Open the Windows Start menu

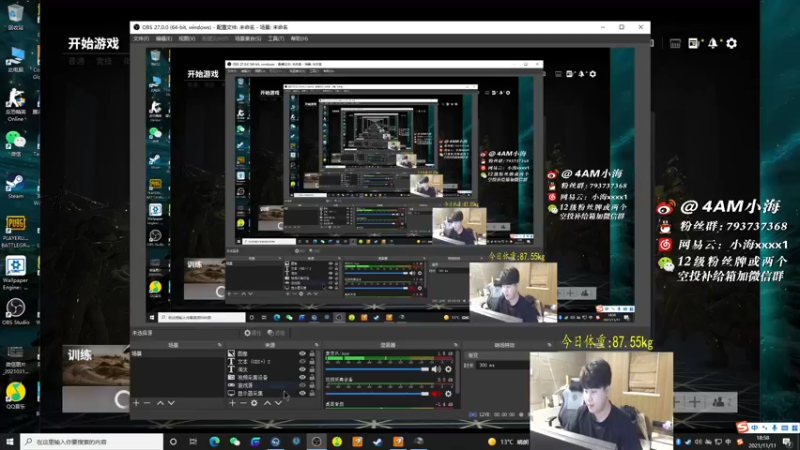[x=10, y=442]
